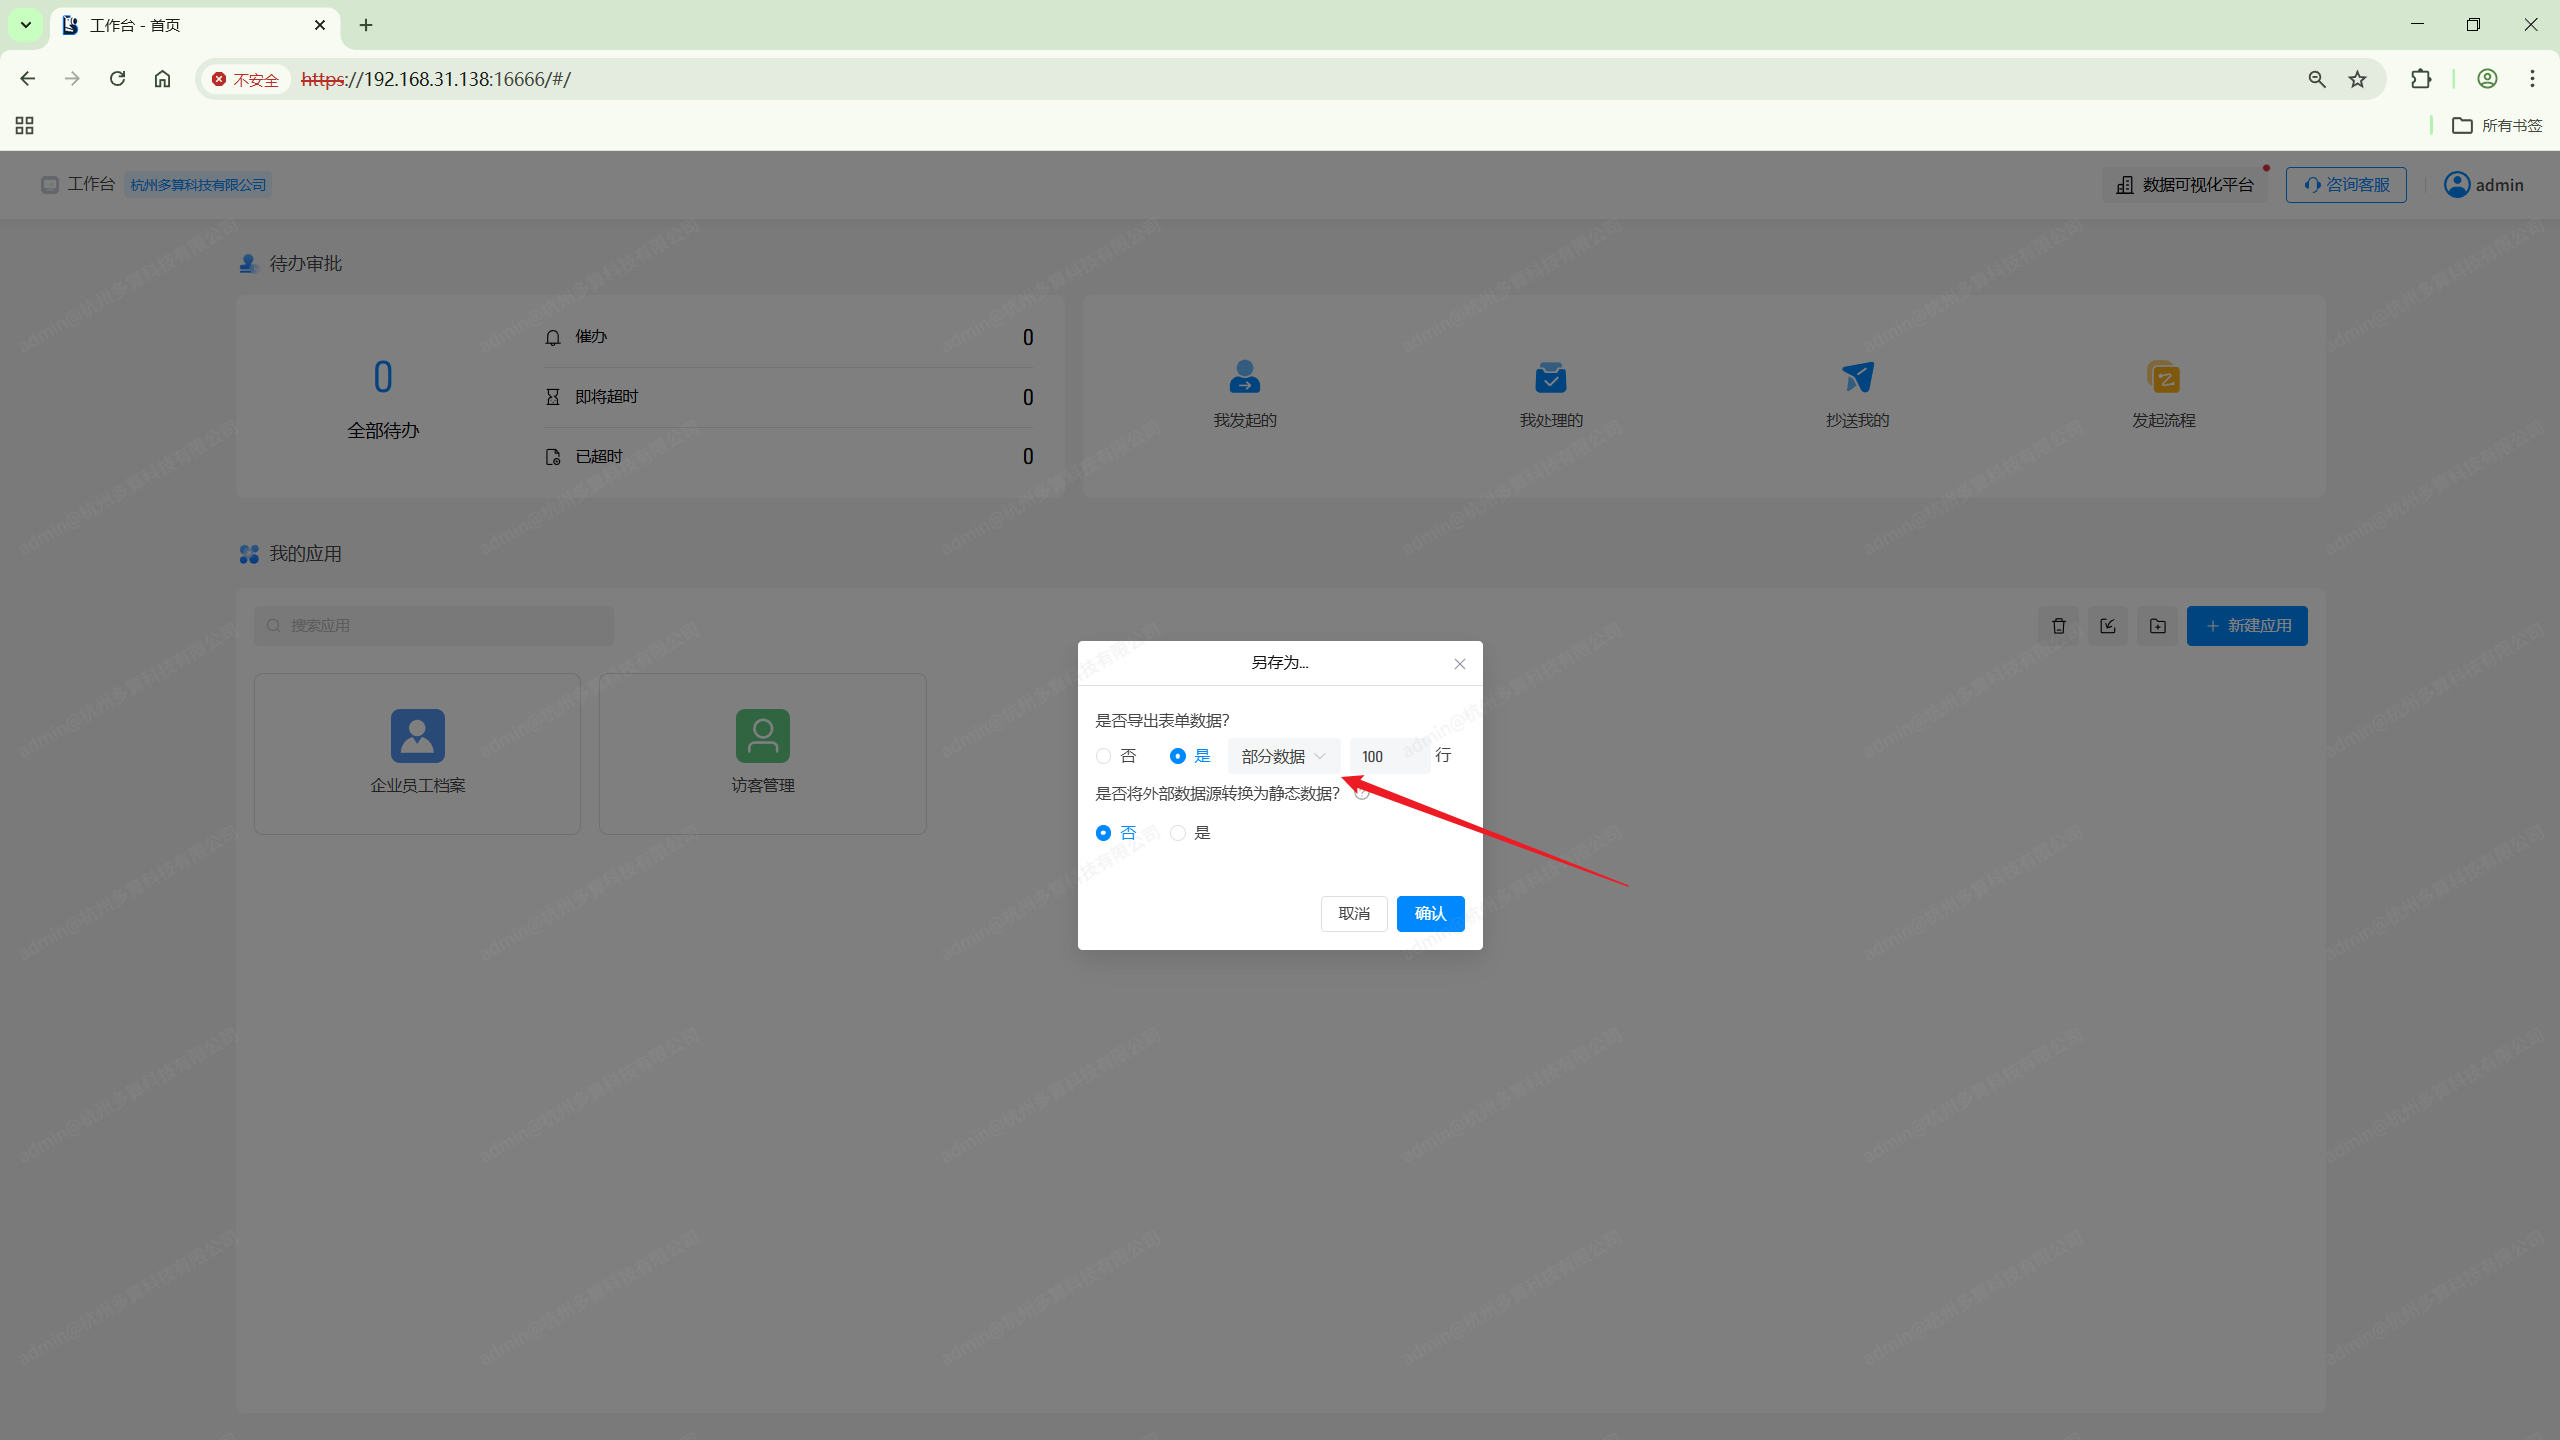This screenshot has width=2560, height=1440.
Task: Open the apps grid in bookmarks bar
Action: (x=24, y=125)
